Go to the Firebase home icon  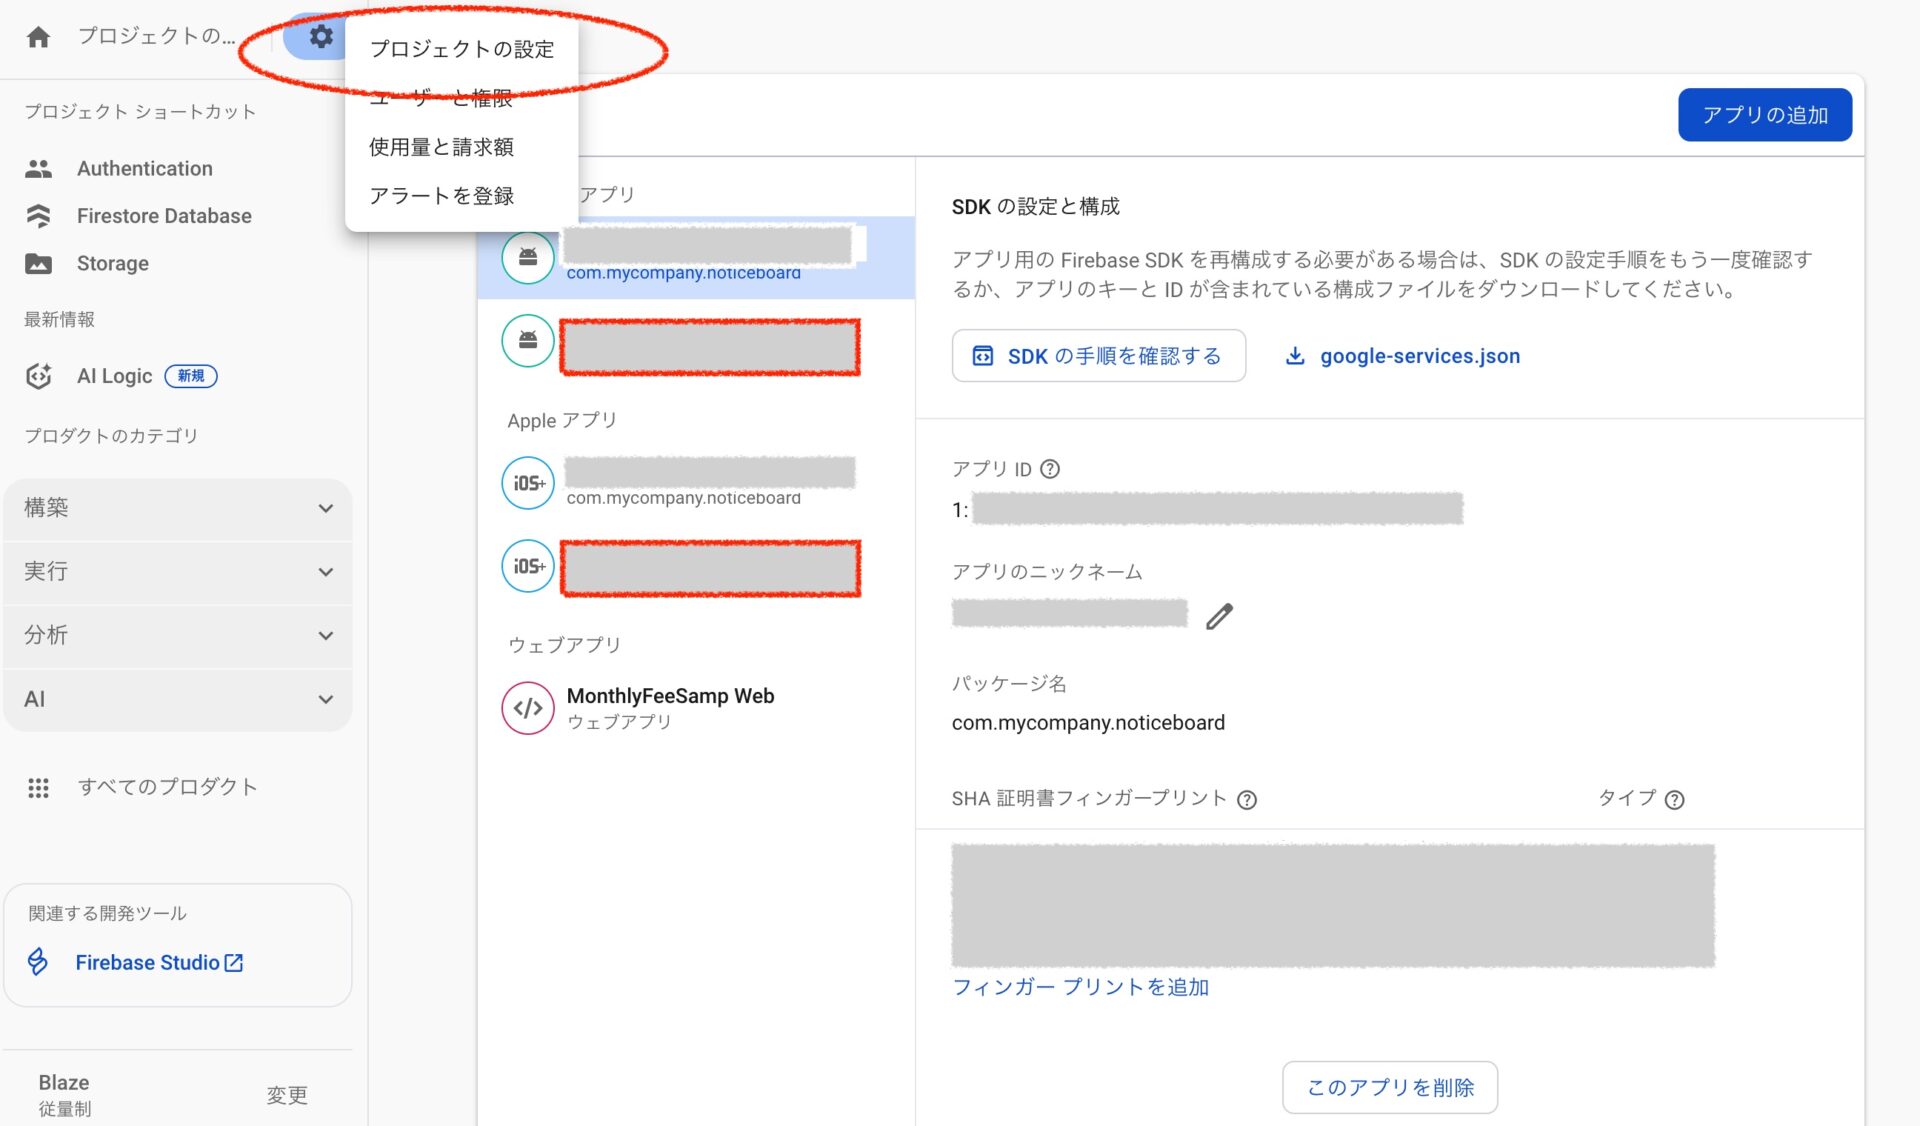pyautogui.click(x=38, y=37)
